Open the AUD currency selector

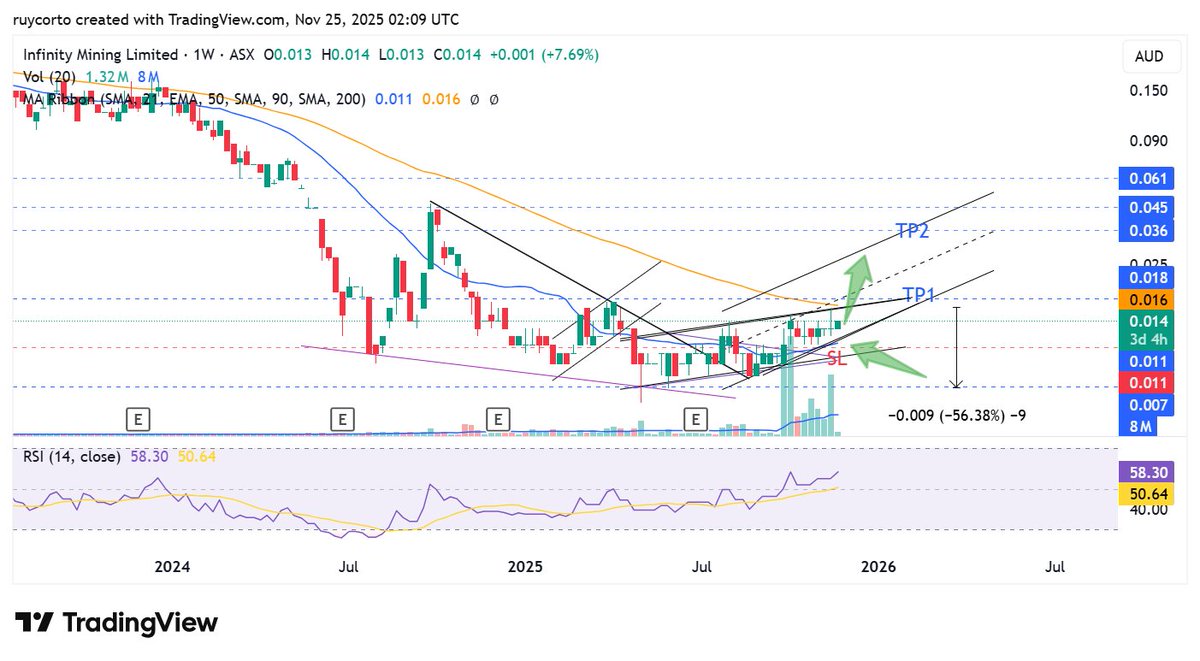pos(1150,56)
